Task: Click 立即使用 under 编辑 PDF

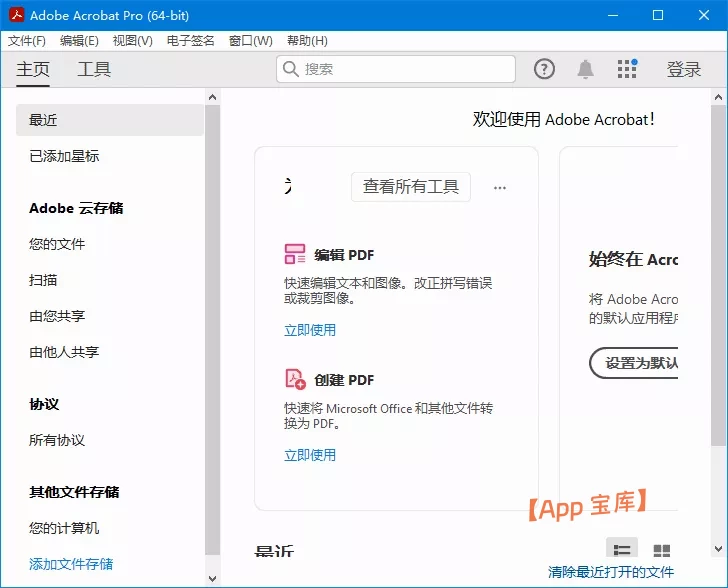Action: pos(310,330)
